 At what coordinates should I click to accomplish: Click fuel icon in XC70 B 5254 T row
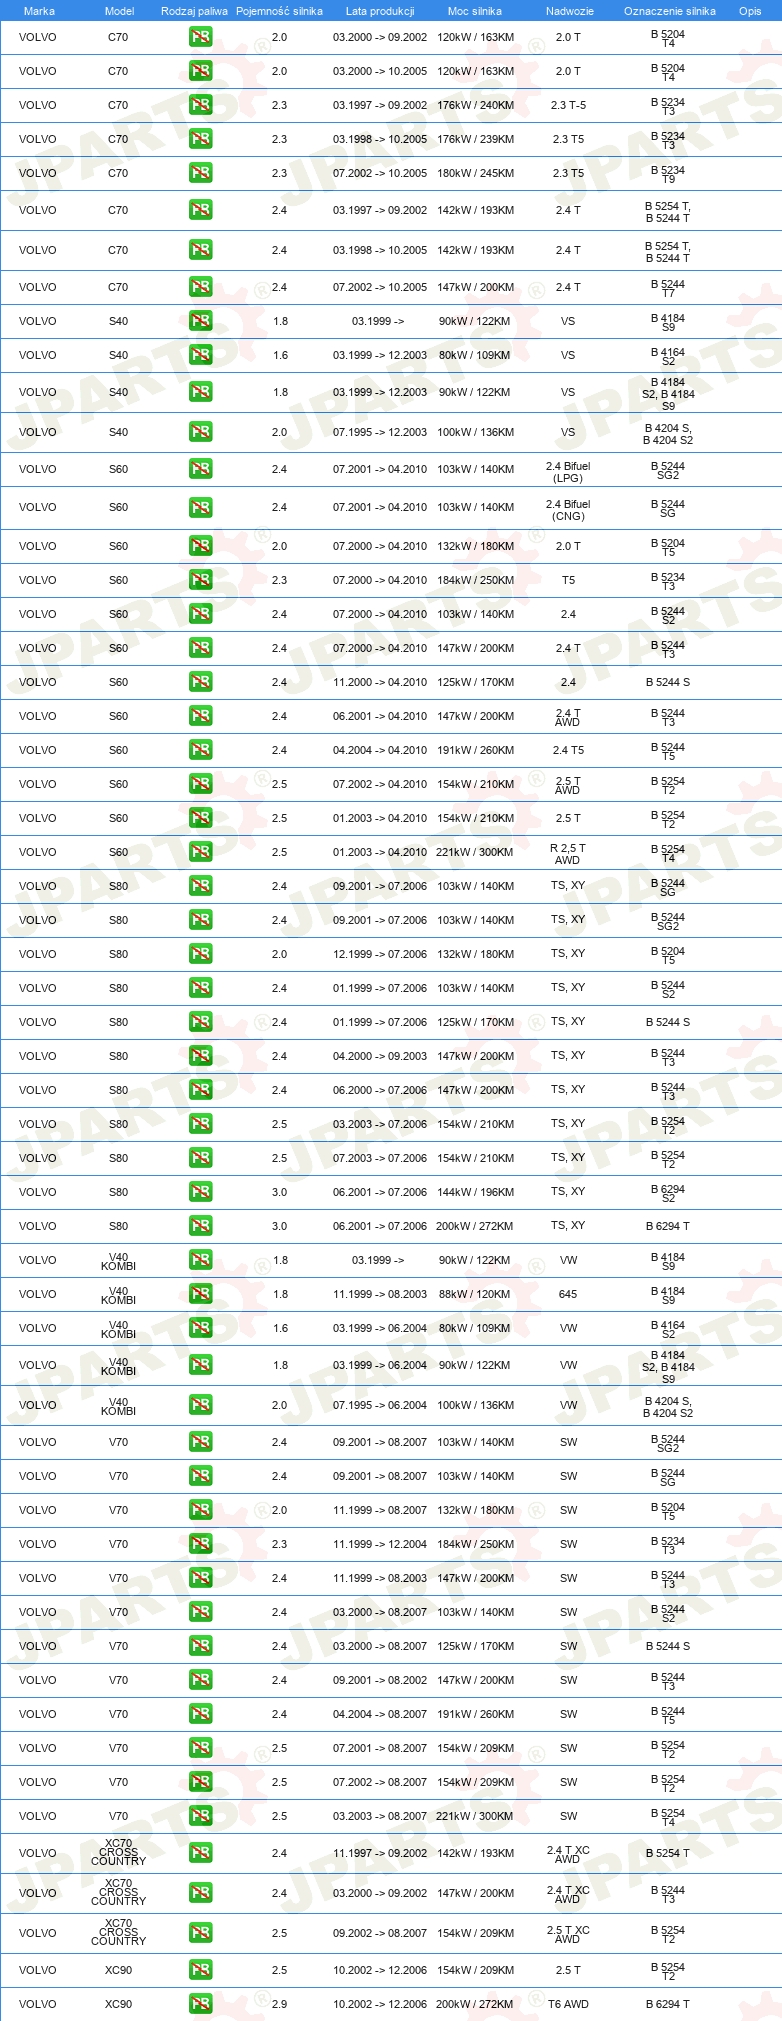pyautogui.click(x=201, y=1853)
